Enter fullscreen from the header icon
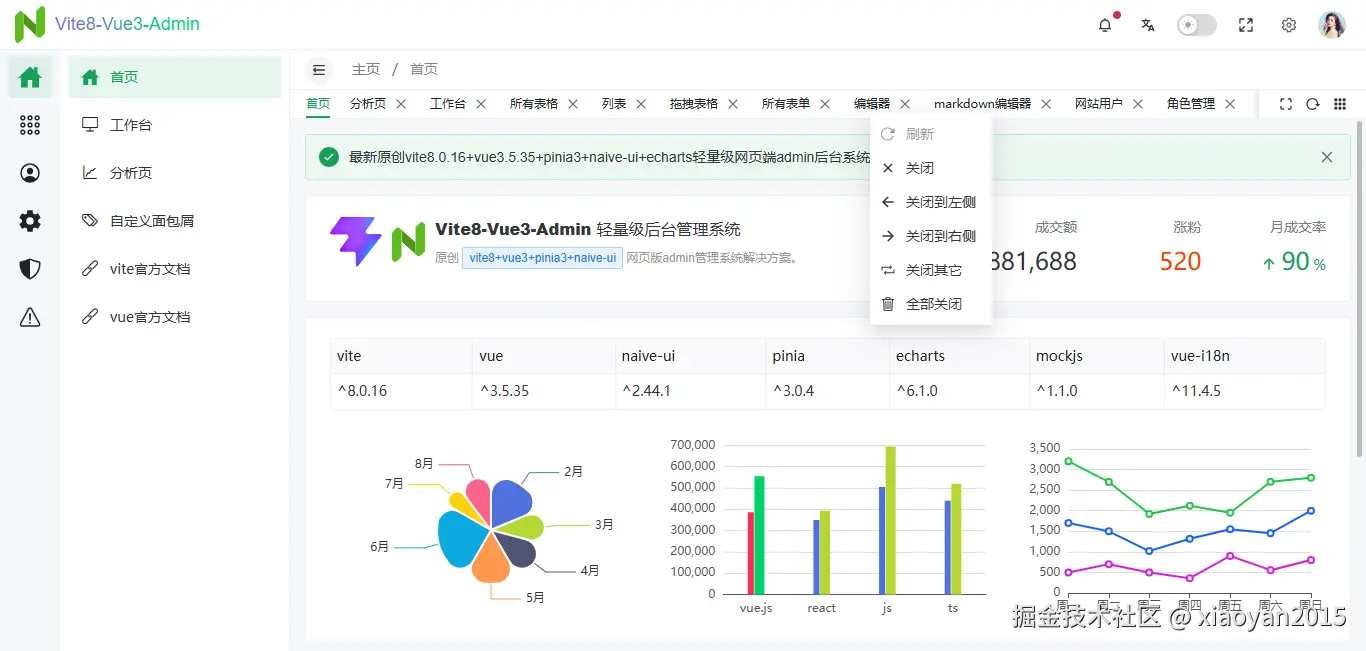The width and height of the screenshot is (1366, 651). click(1246, 25)
